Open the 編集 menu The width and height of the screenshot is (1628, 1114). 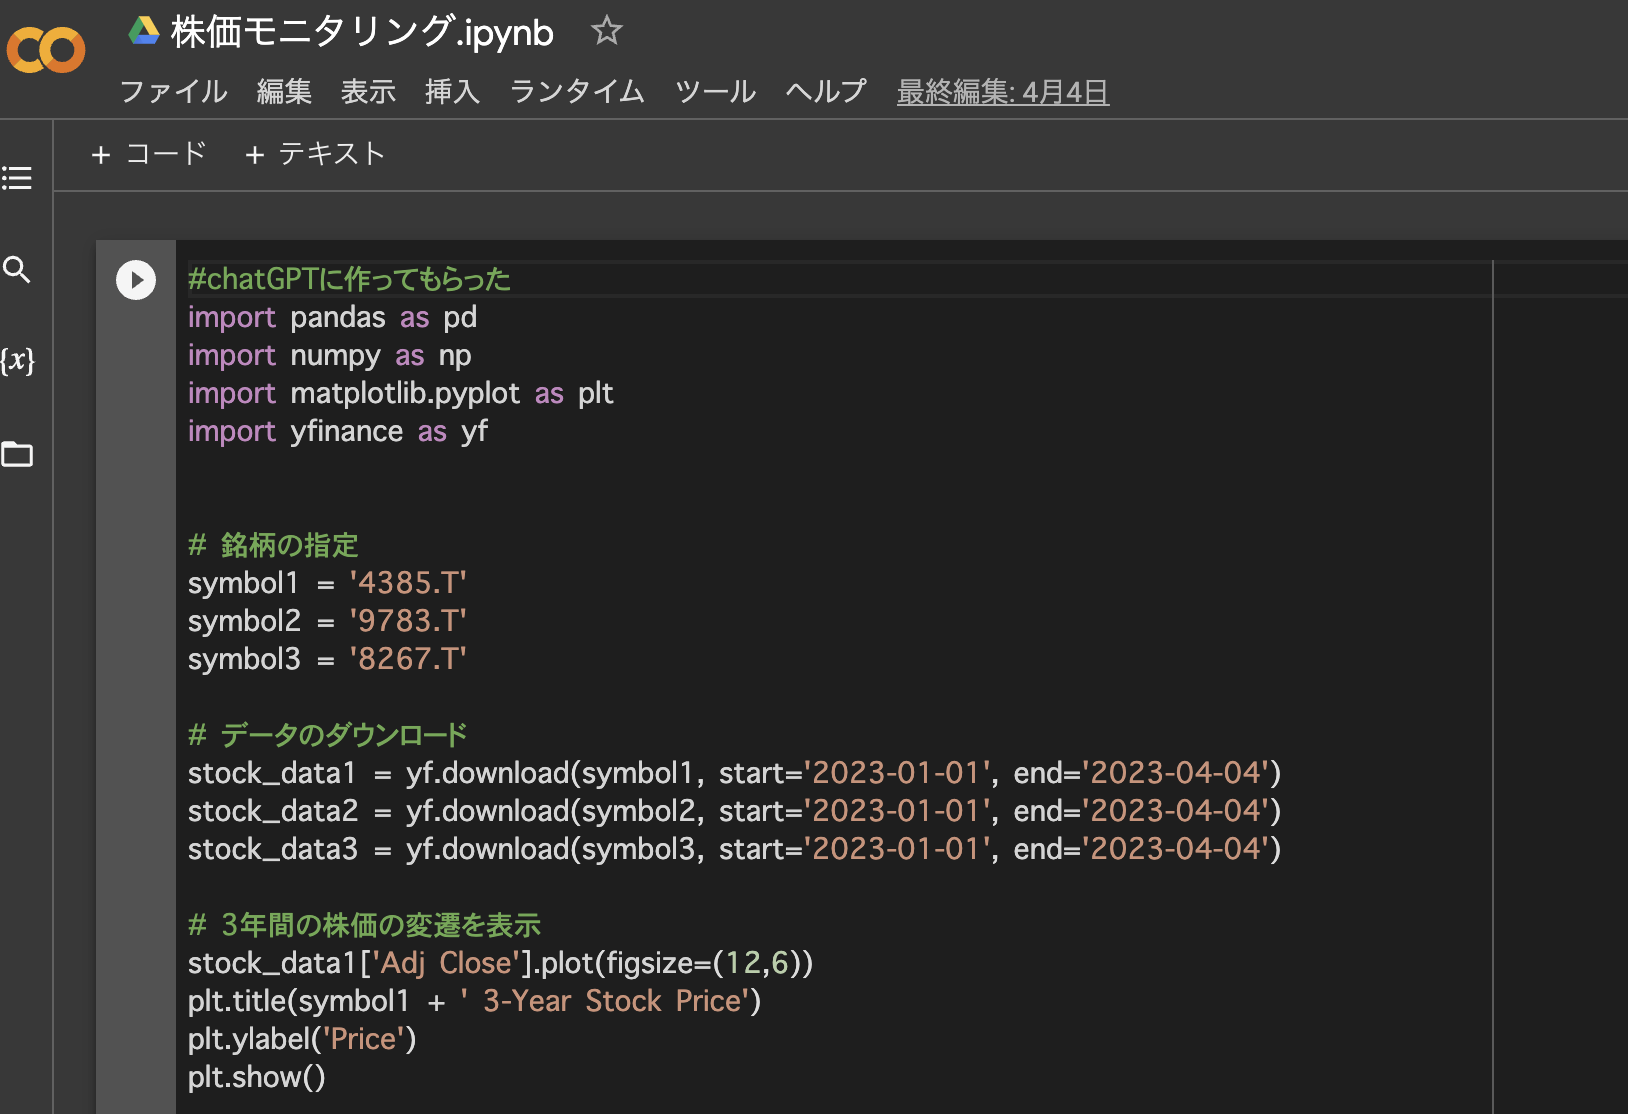(284, 92)
